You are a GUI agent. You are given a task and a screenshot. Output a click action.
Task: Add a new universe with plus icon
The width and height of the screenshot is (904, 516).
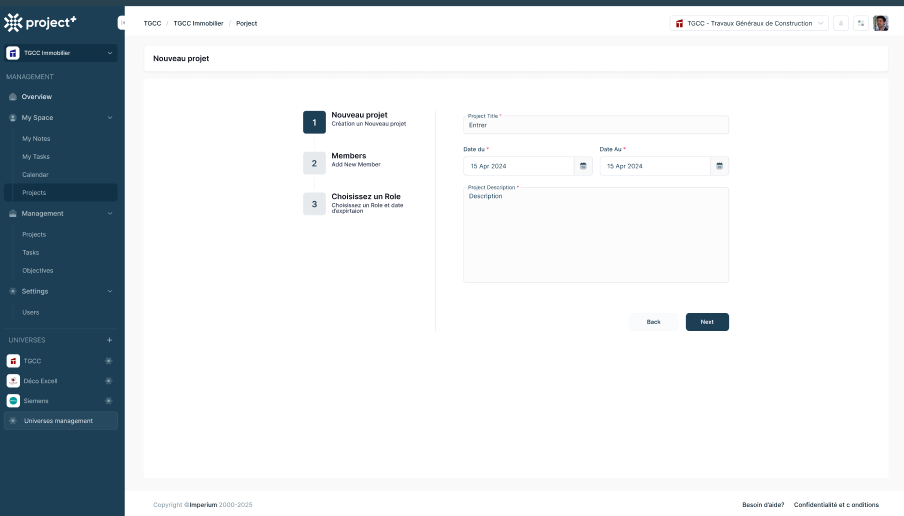click(109, 340)
